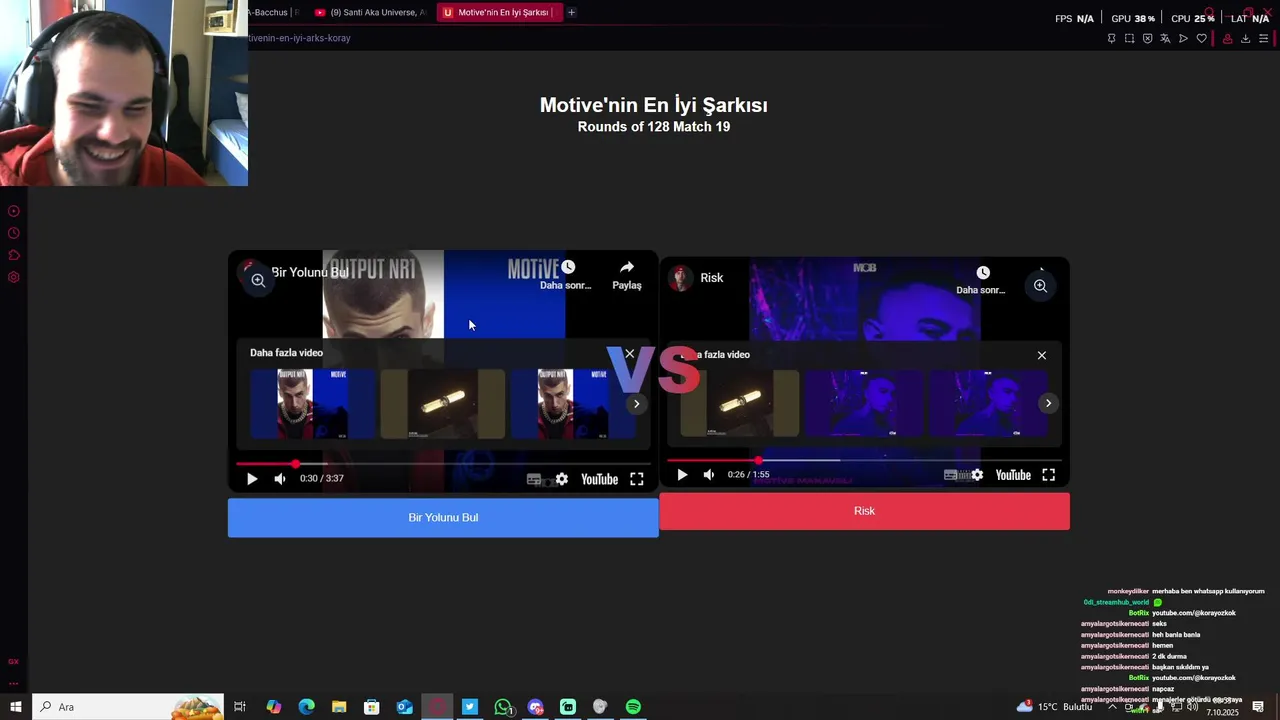Open middle purple thumbnail in Risk panel
This screenshot has width=1280, height=720.
864,403
